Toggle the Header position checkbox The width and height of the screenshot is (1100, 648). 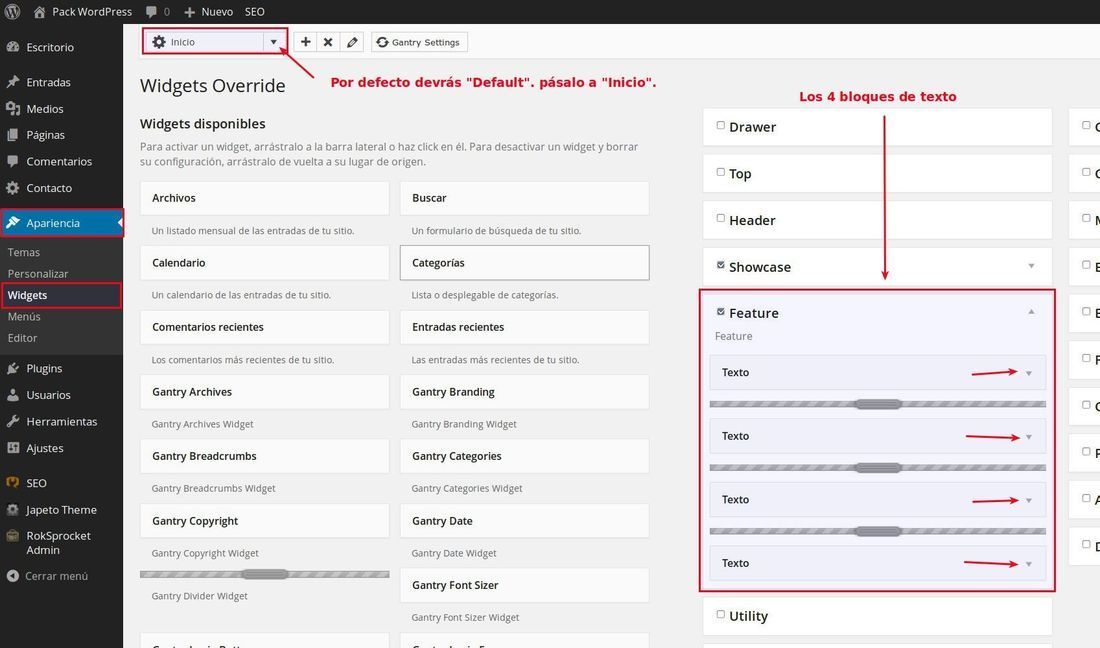pos(720,218)
